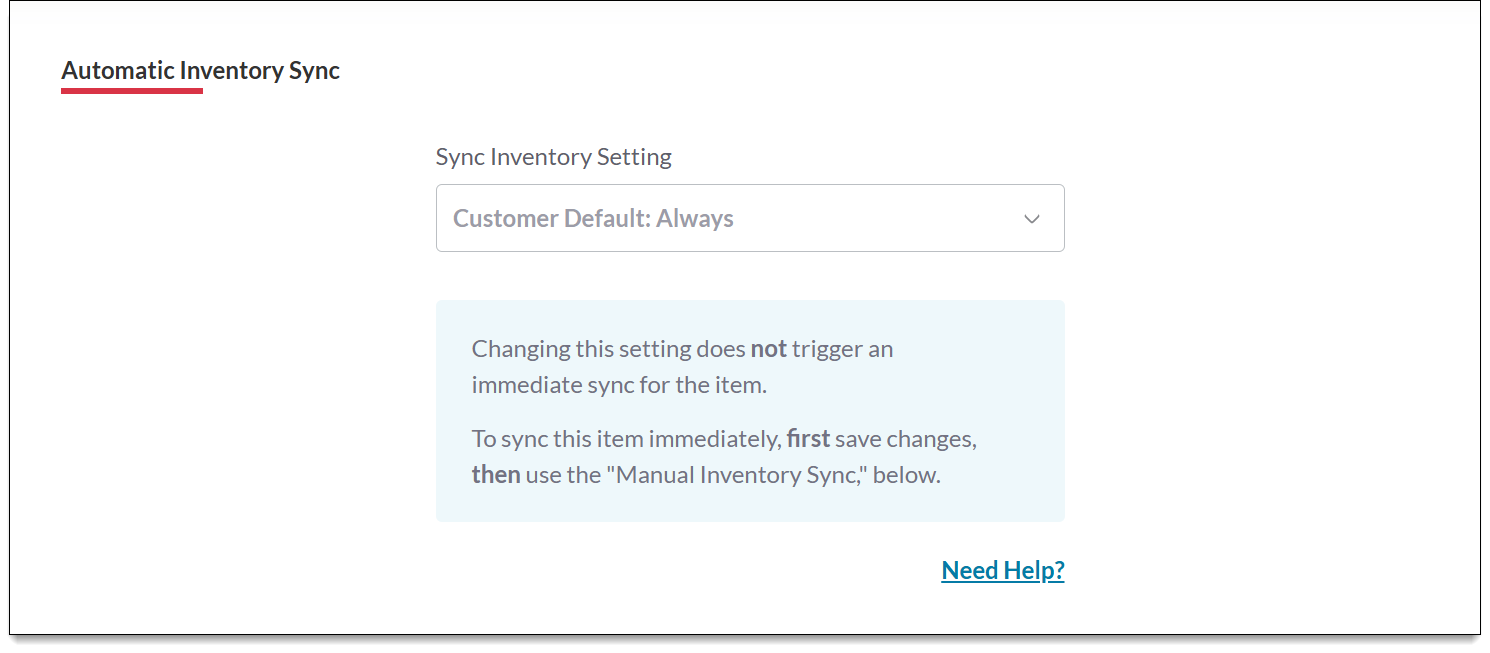Click the bold word "first" in the notice

point(808,439)
